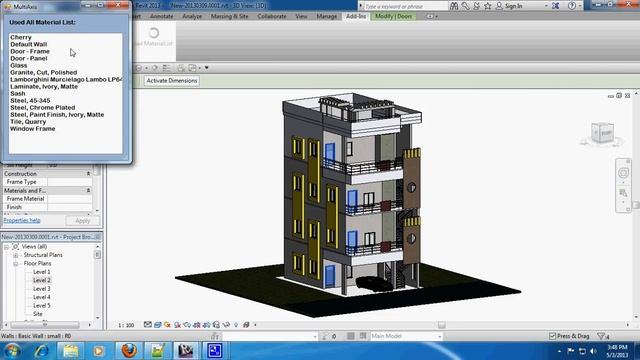Click the view's horizontal scrollbar thumb
The width and height of the screenshot is (640, 360).
(441, 325)
